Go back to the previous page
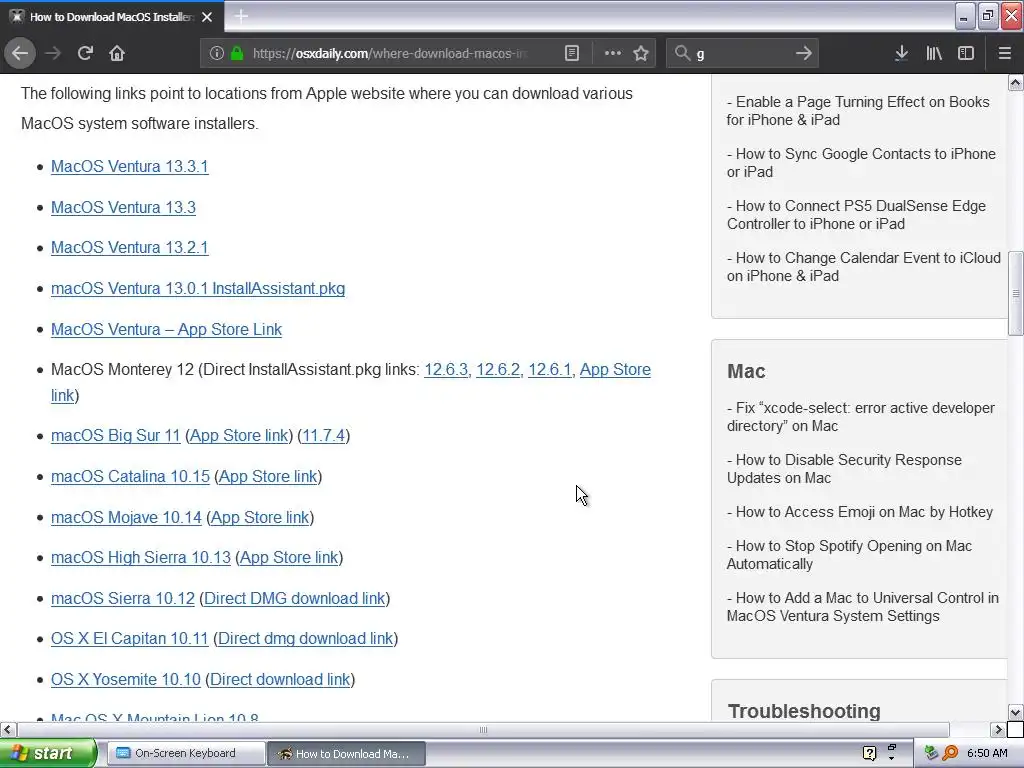Screen dimensions: 1024x768 (x=20, y=54)
